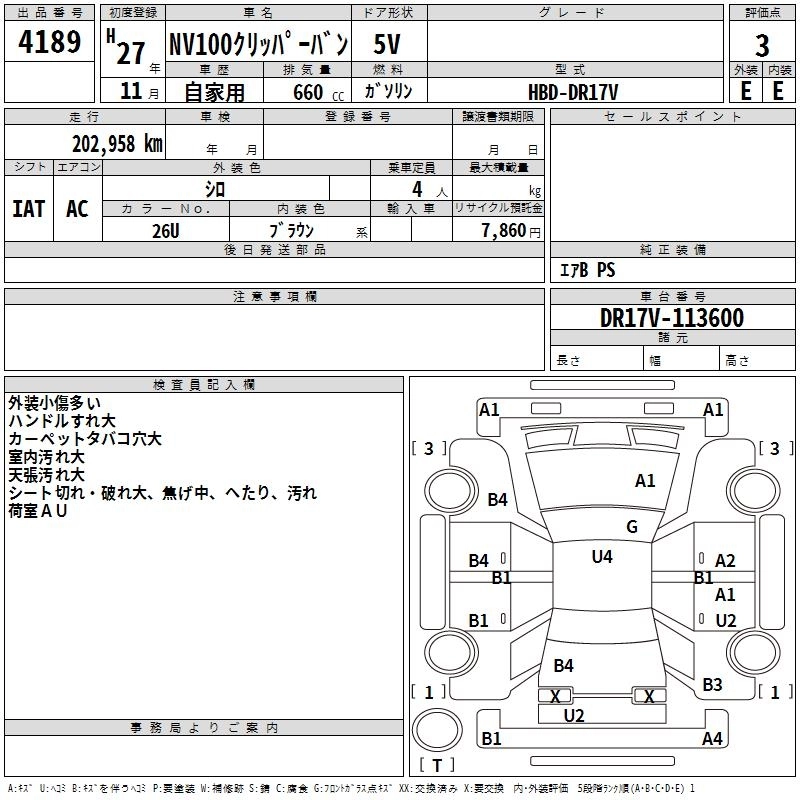Click the spare tire circle above [T]
Image resolution: width=800 pixels, height=800 pixels.
(437, 733)
